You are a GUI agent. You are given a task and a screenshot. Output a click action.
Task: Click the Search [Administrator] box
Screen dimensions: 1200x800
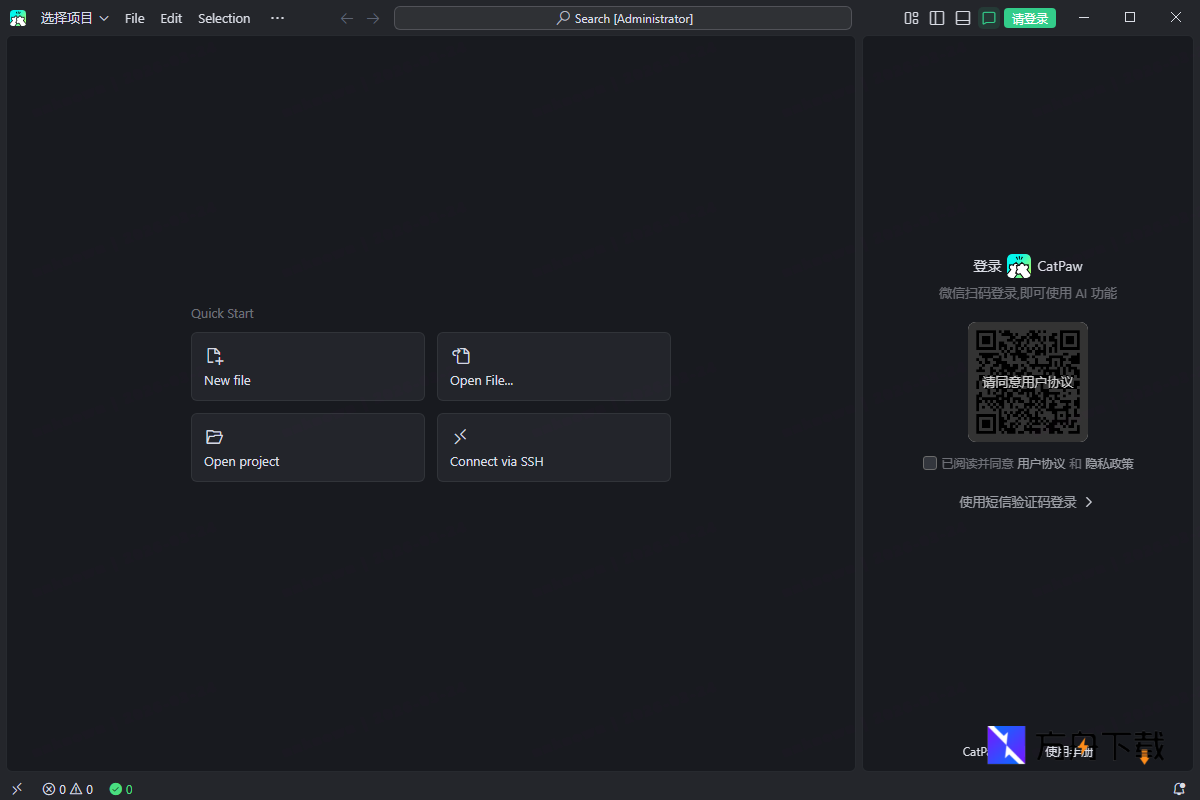pos(623,18)
